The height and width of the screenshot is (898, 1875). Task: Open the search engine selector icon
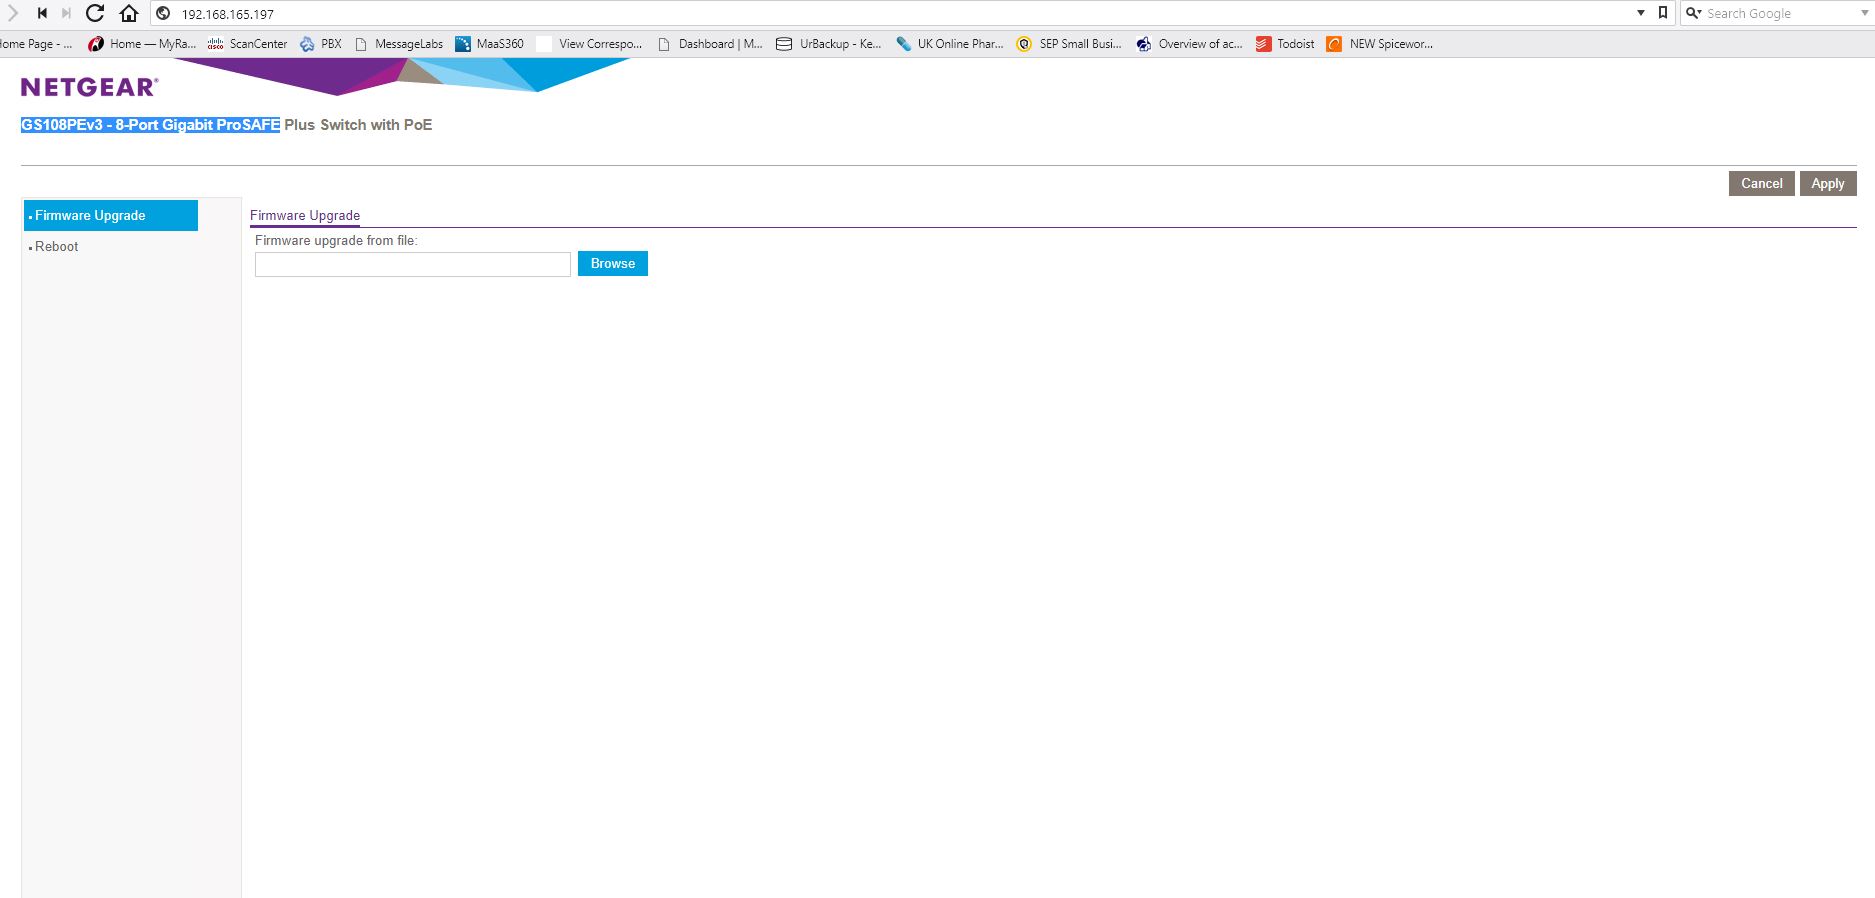1693,13
